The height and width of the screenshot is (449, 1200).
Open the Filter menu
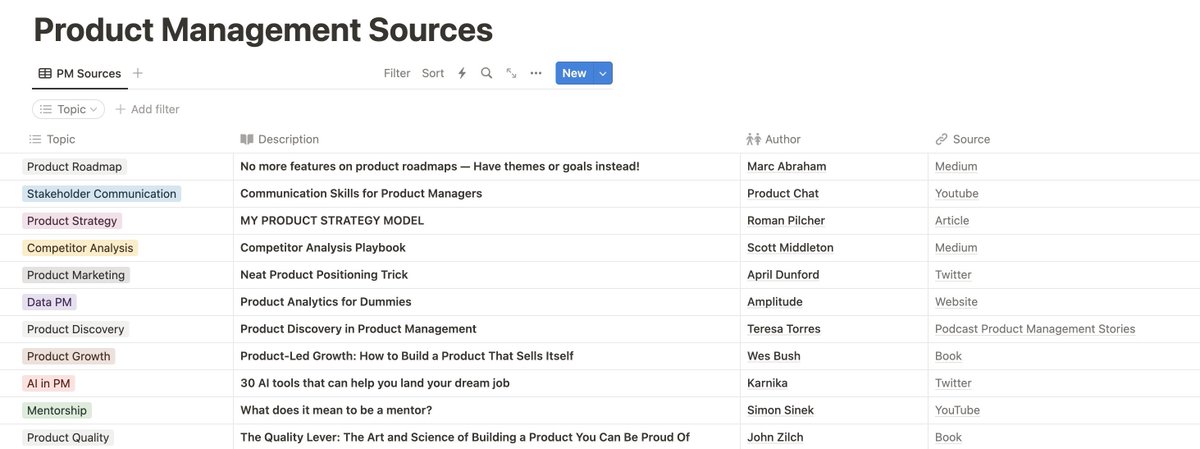pos(397,73)
